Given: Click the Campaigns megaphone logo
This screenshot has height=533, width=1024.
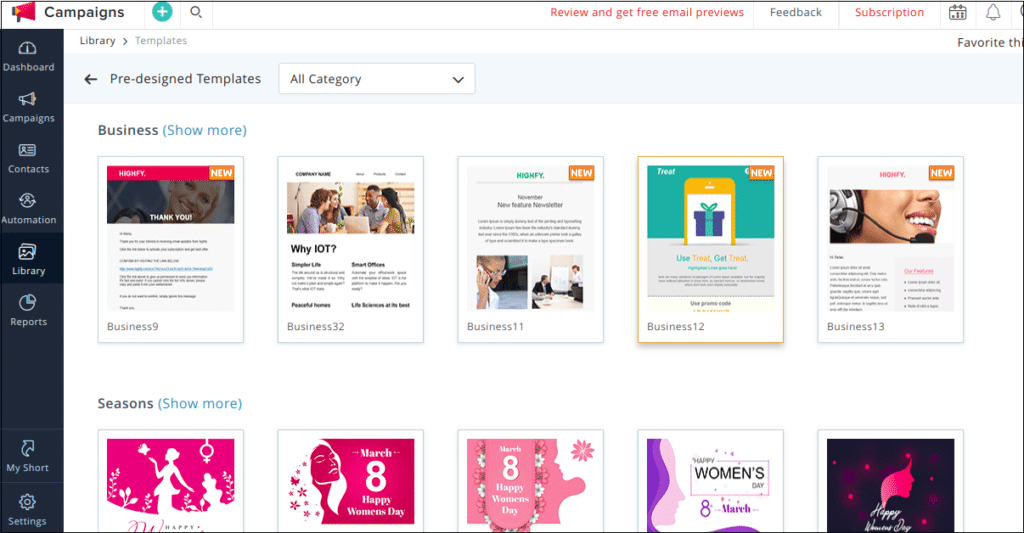Looking at the screenshot, I should click(x=24, y=12).
